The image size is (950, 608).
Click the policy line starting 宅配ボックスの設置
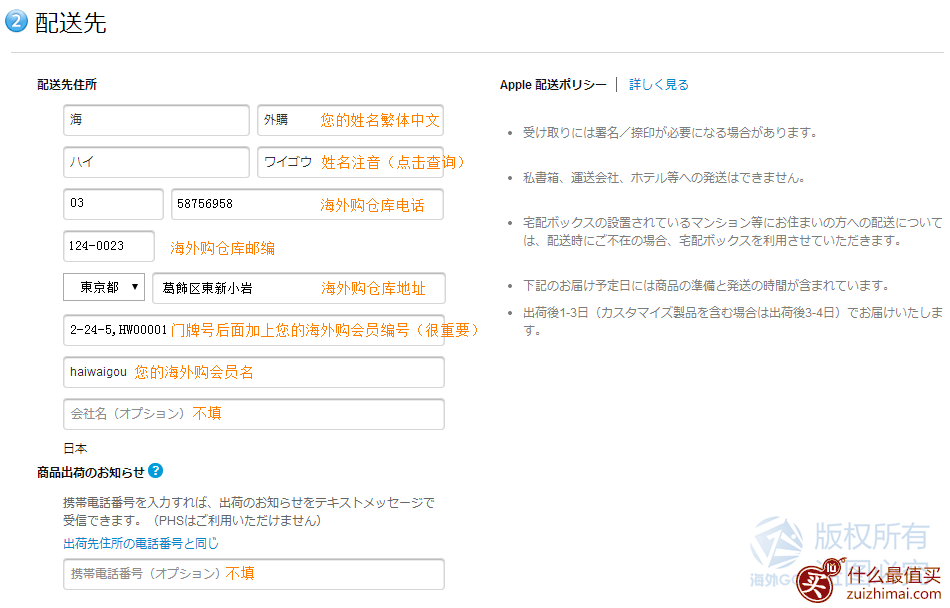click(732, 231)
